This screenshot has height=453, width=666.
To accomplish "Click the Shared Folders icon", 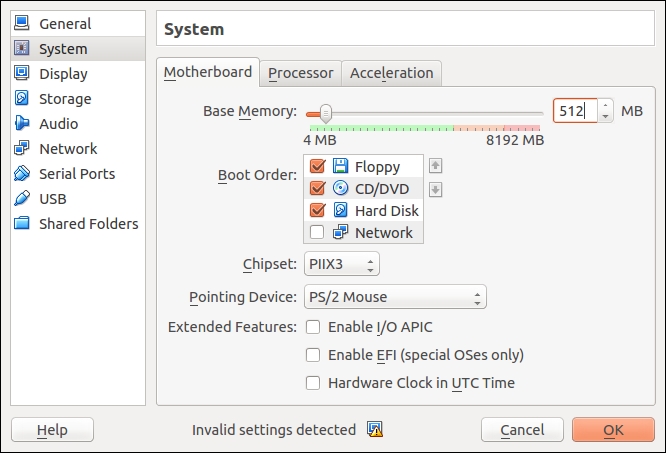I will pos(22,224).
